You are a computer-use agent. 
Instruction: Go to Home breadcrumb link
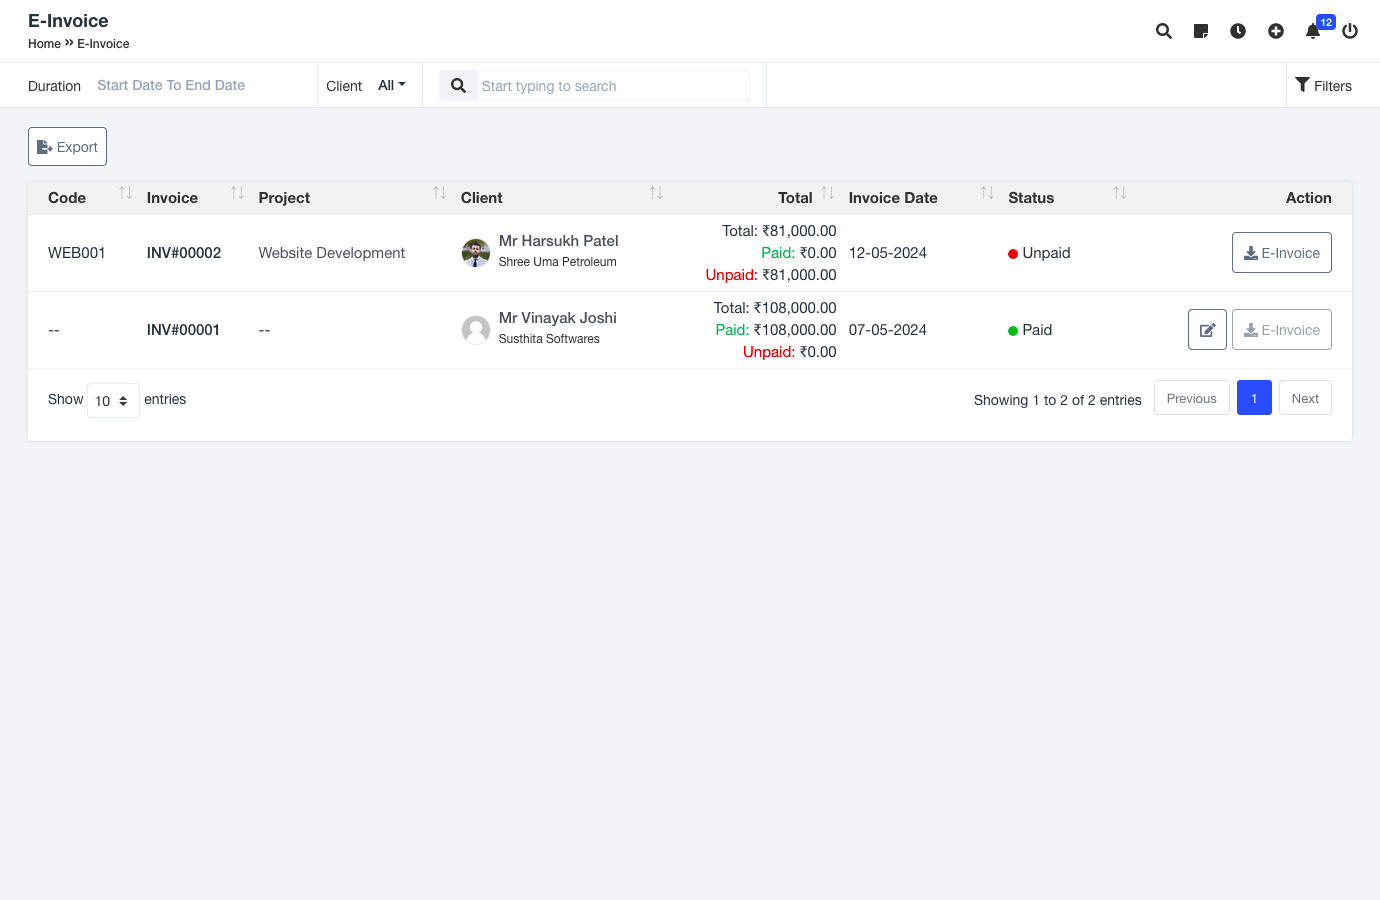pos(44,44)
